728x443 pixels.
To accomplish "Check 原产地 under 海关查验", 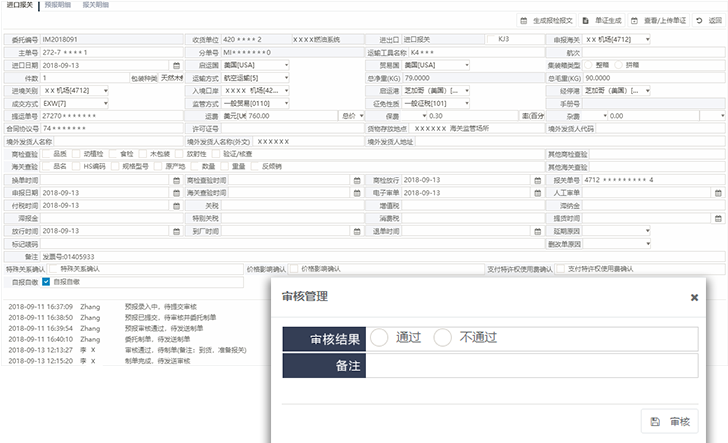I will [158, 166].
